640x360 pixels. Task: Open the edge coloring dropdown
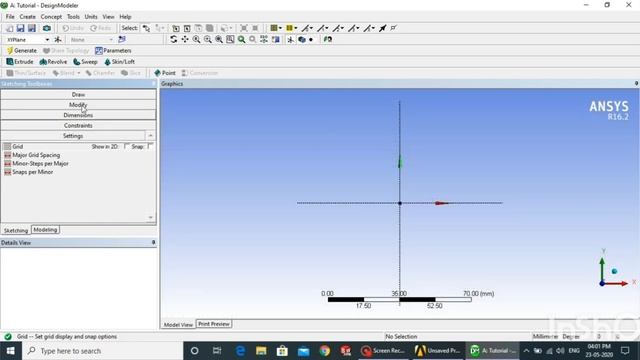[296, 28]
